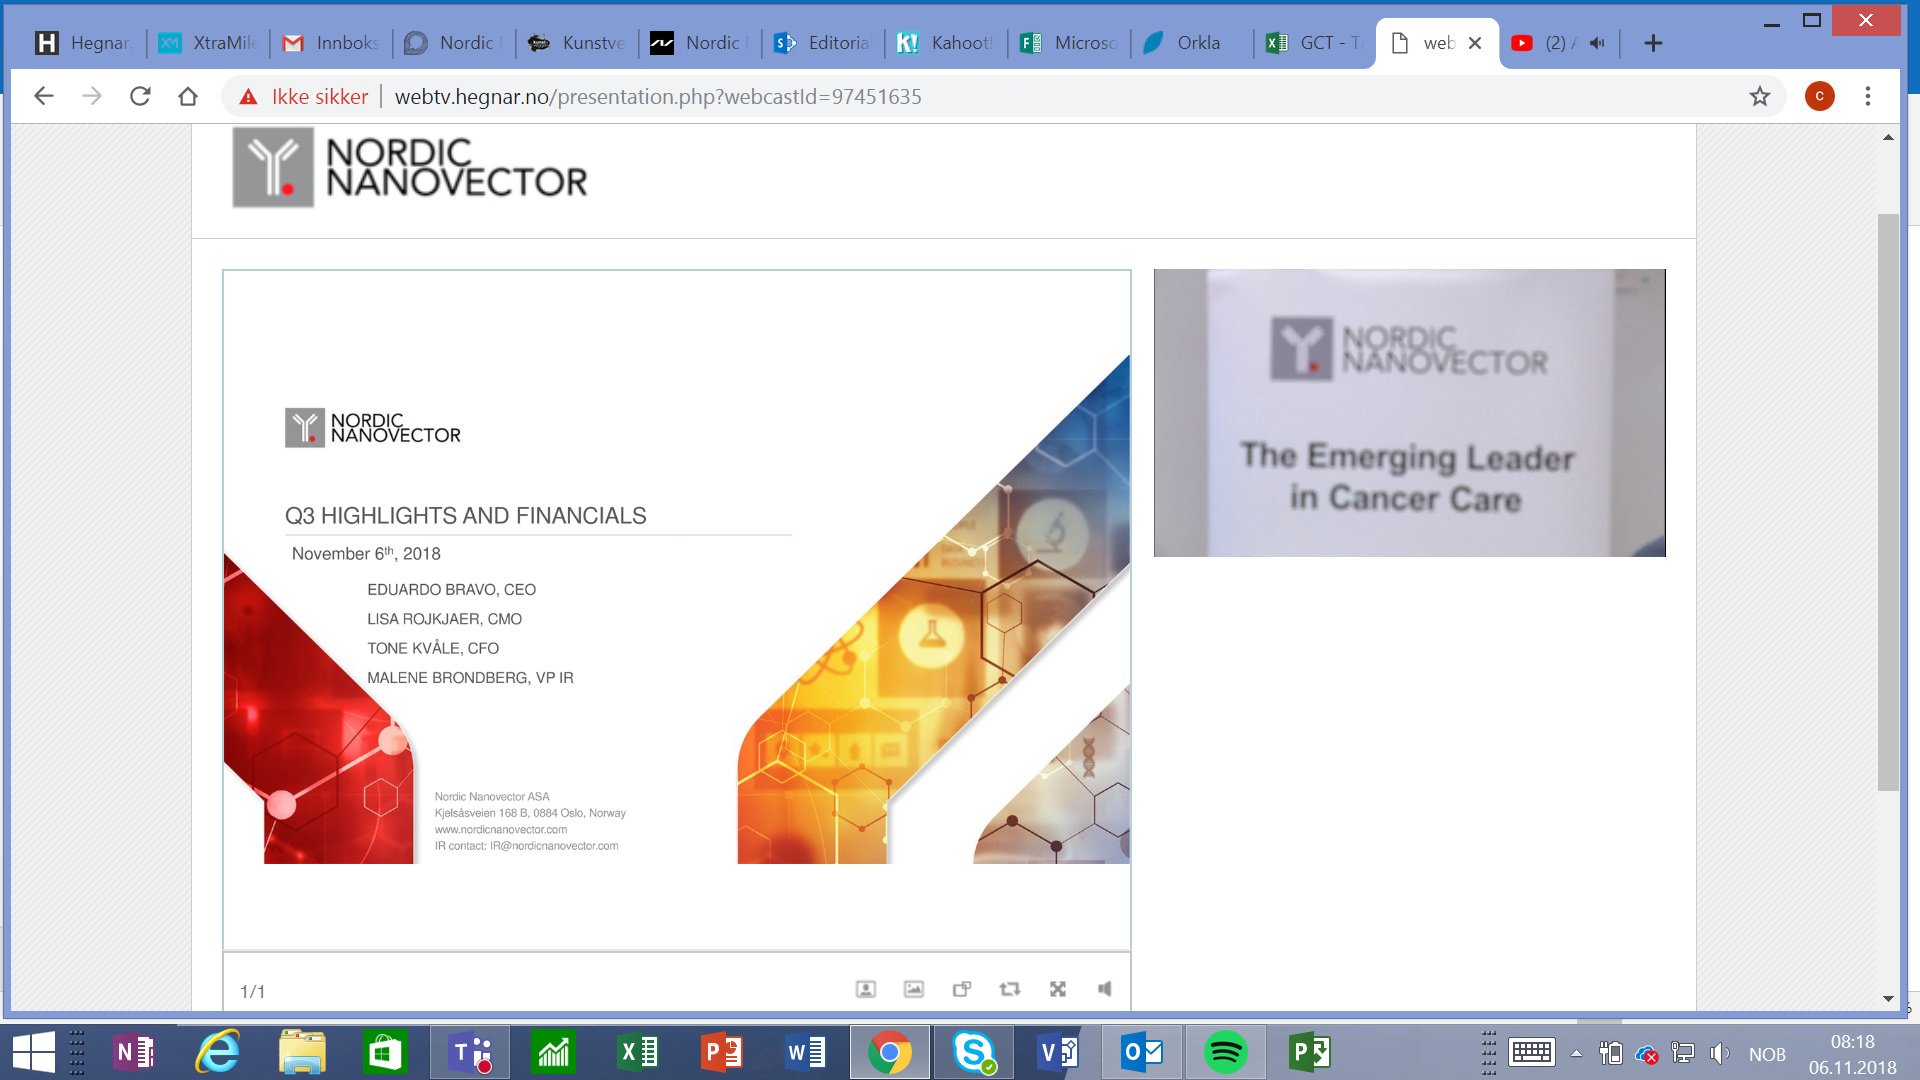This screenshot has height=1080, width=1920.
Task: Switch to the Innboks Gmail tab
Action: click(331, 43)
